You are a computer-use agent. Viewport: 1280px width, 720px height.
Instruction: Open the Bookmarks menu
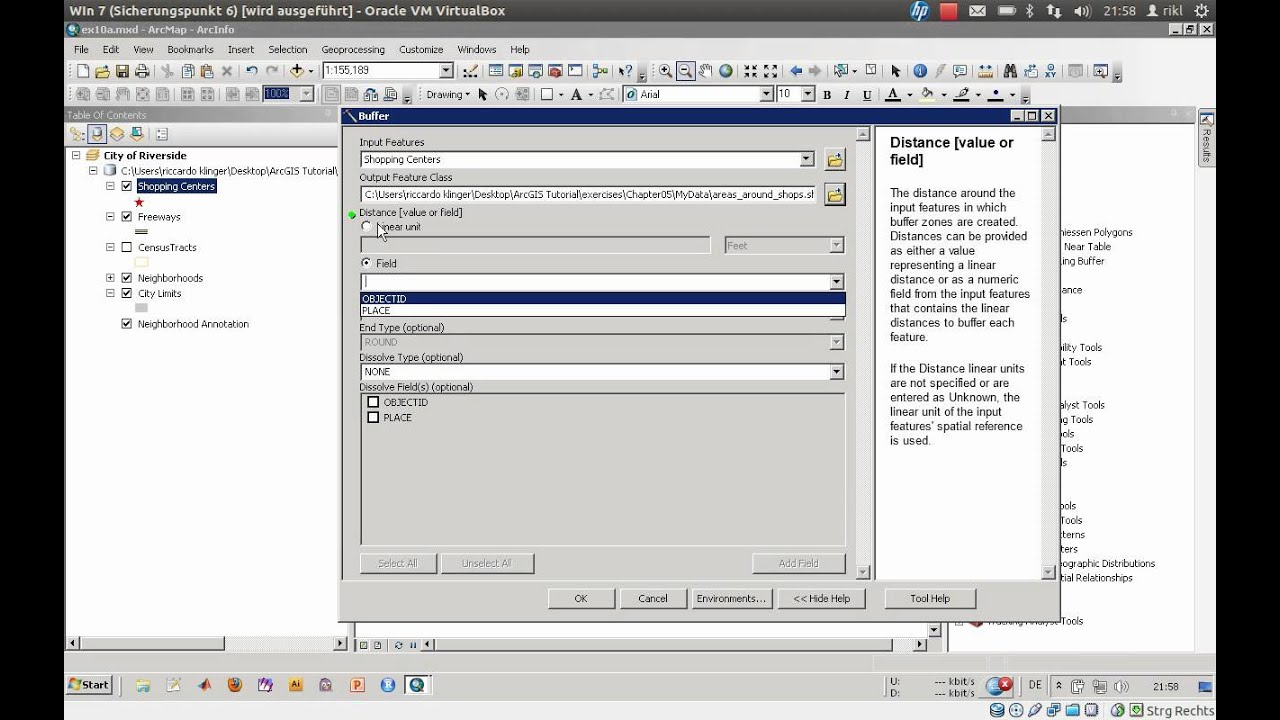coord(190,49)
